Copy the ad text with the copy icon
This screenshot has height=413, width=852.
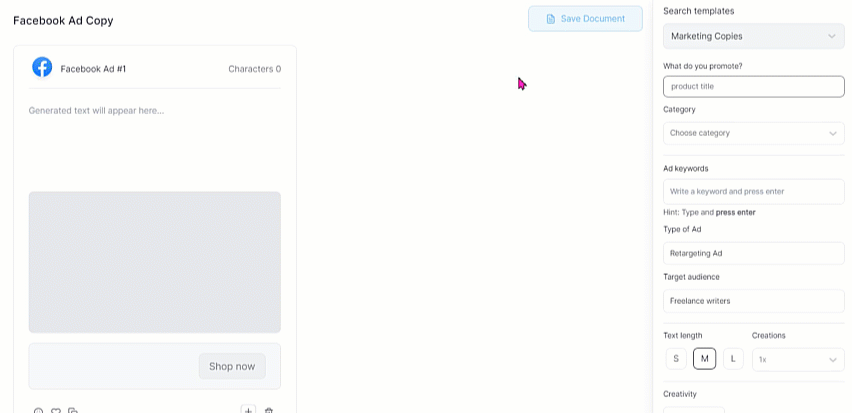(x=73, y=411)
